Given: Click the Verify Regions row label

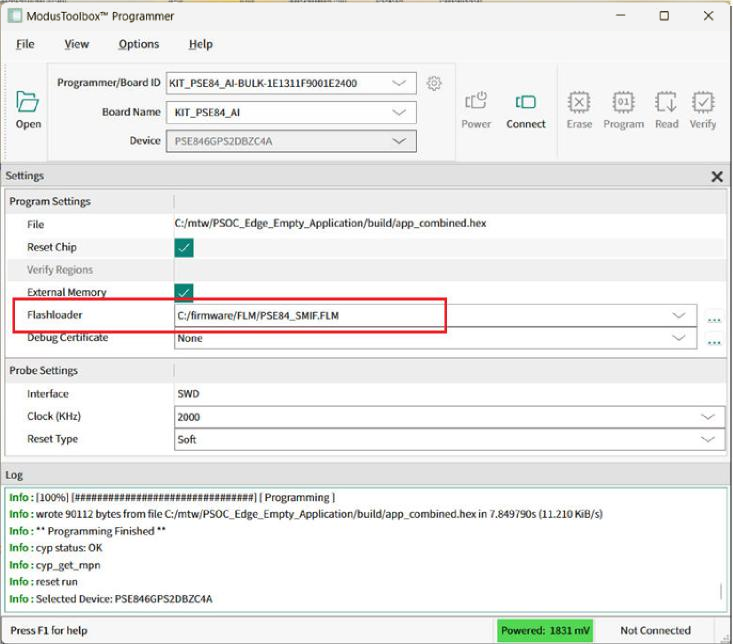Looking at the screenshot, I should pyautogui.click(x=60, y=270).
